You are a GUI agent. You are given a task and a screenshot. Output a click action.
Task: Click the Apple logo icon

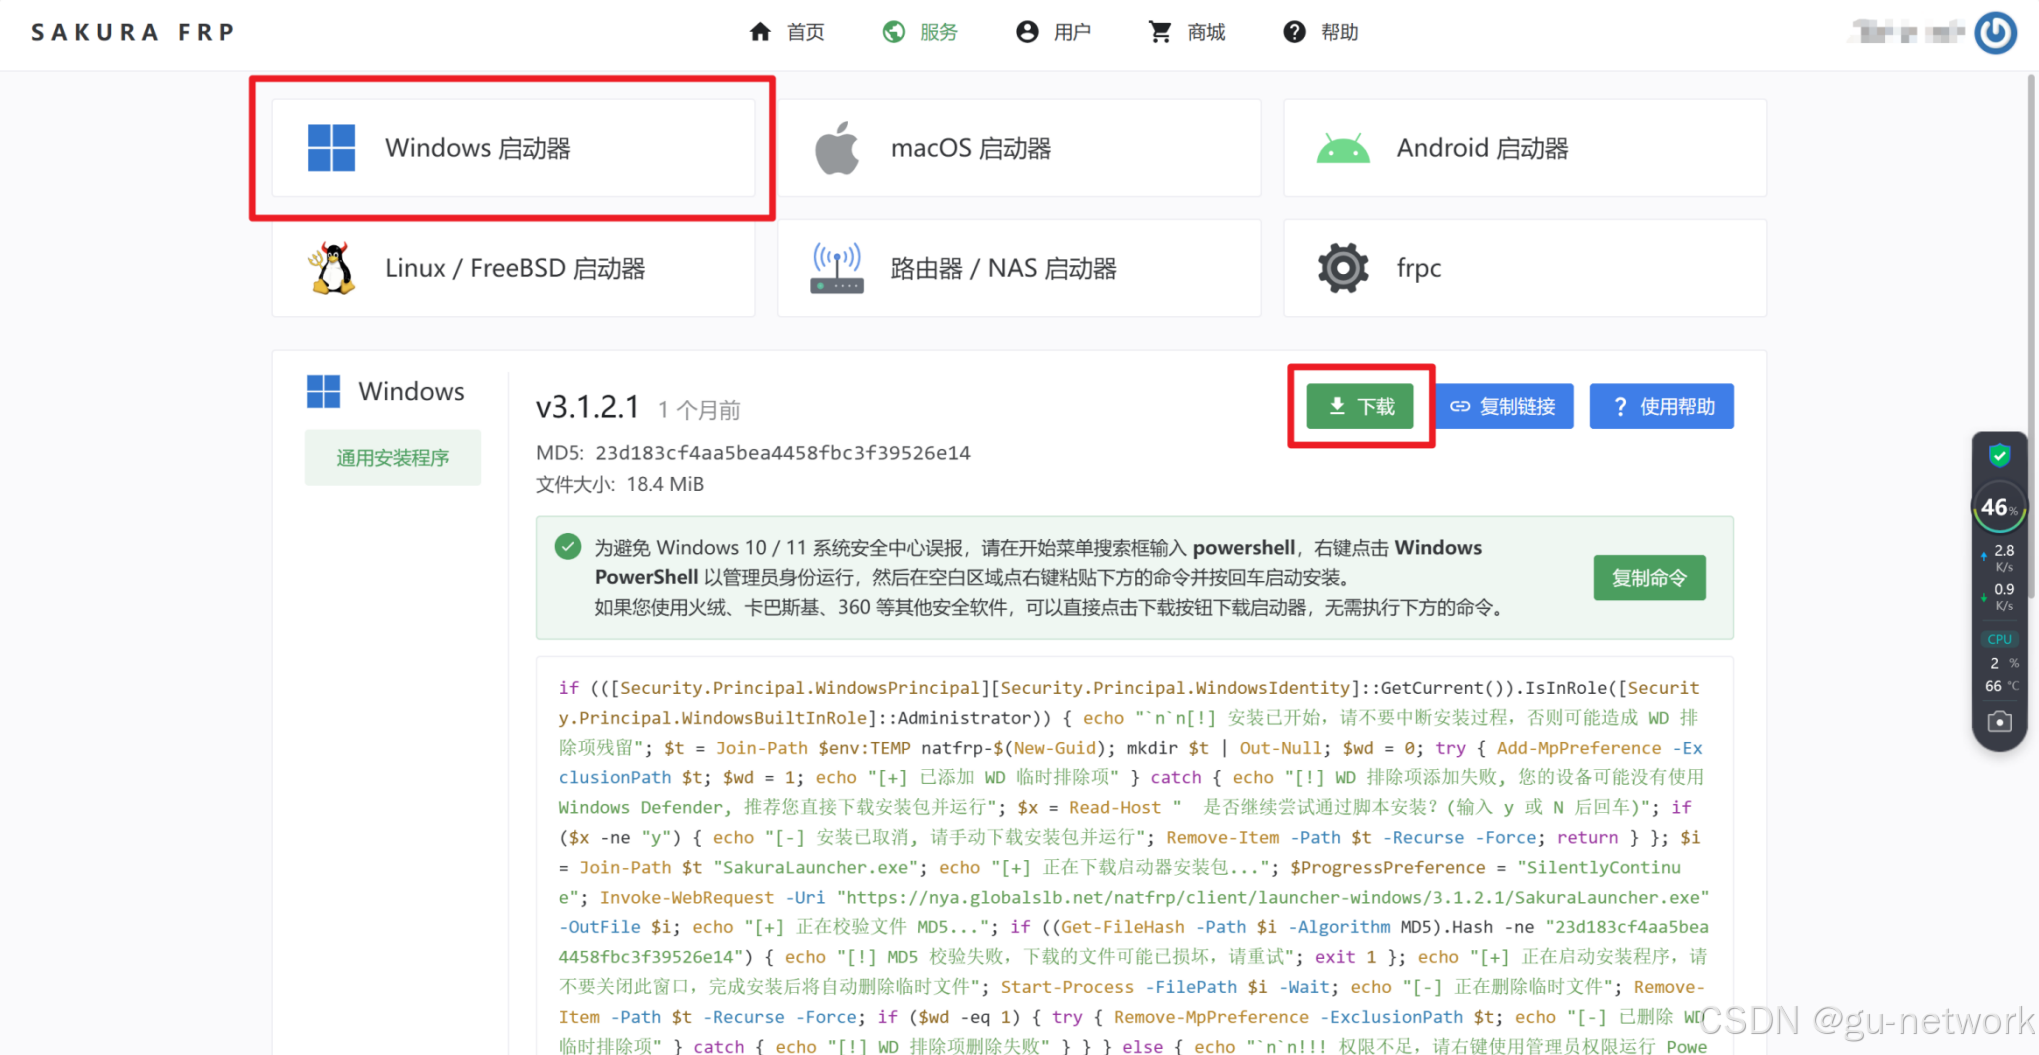pyautogui.click(x=837, y=148)
